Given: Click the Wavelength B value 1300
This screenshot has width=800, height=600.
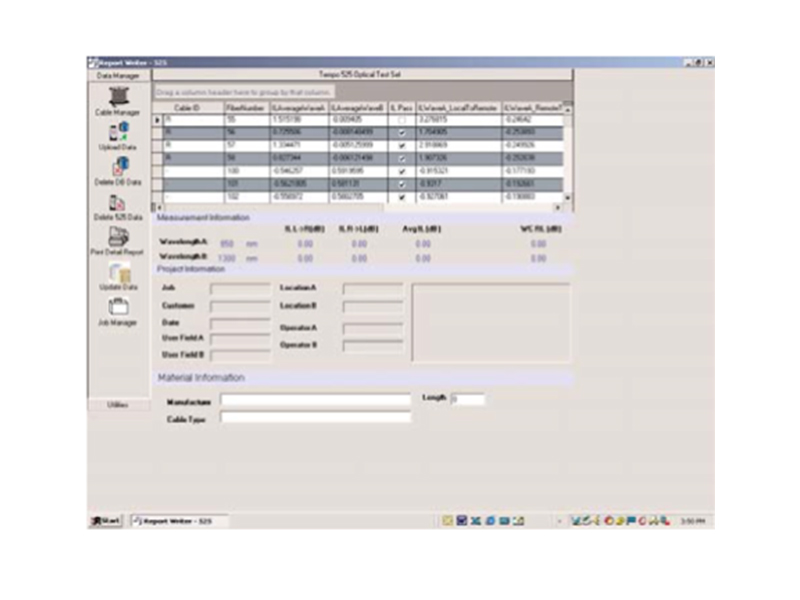Looking at the screenshot, I should pos(227,258).
